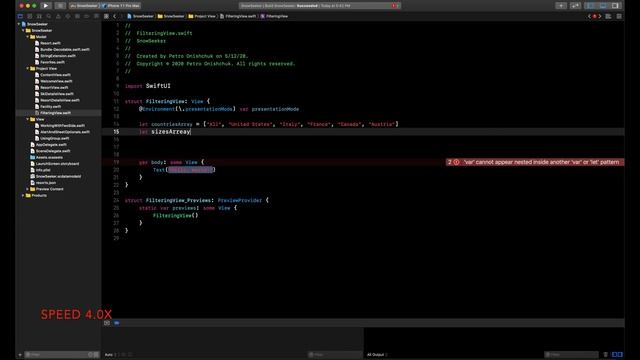Open the Library with plus button
Image resolution: width=640 pixels, height=360 pixels.
[561, 6]
